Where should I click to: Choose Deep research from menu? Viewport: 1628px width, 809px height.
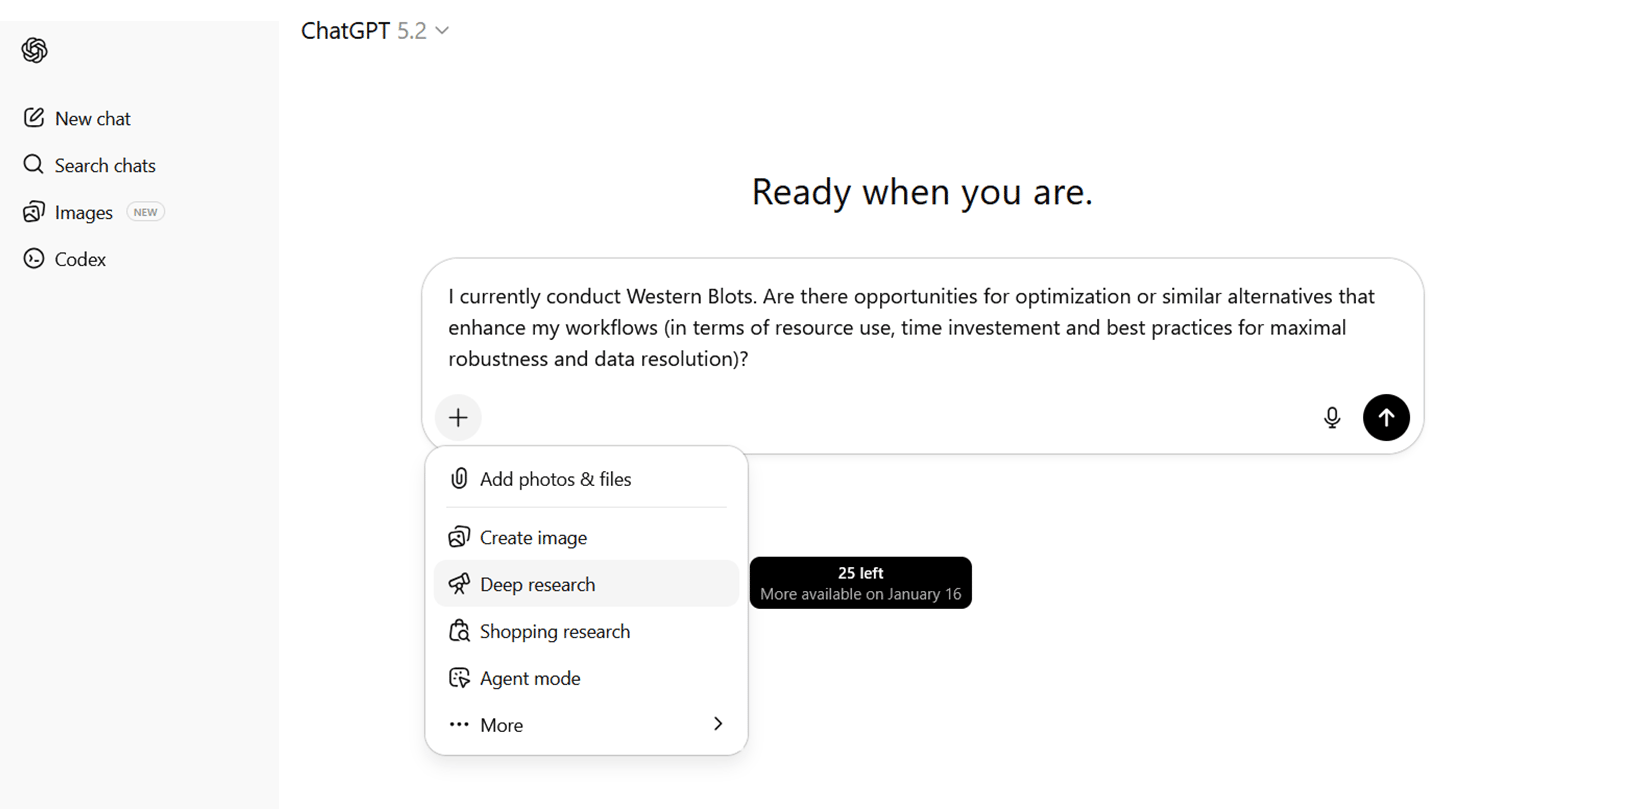pyautogui.click(x=537, y=584)
